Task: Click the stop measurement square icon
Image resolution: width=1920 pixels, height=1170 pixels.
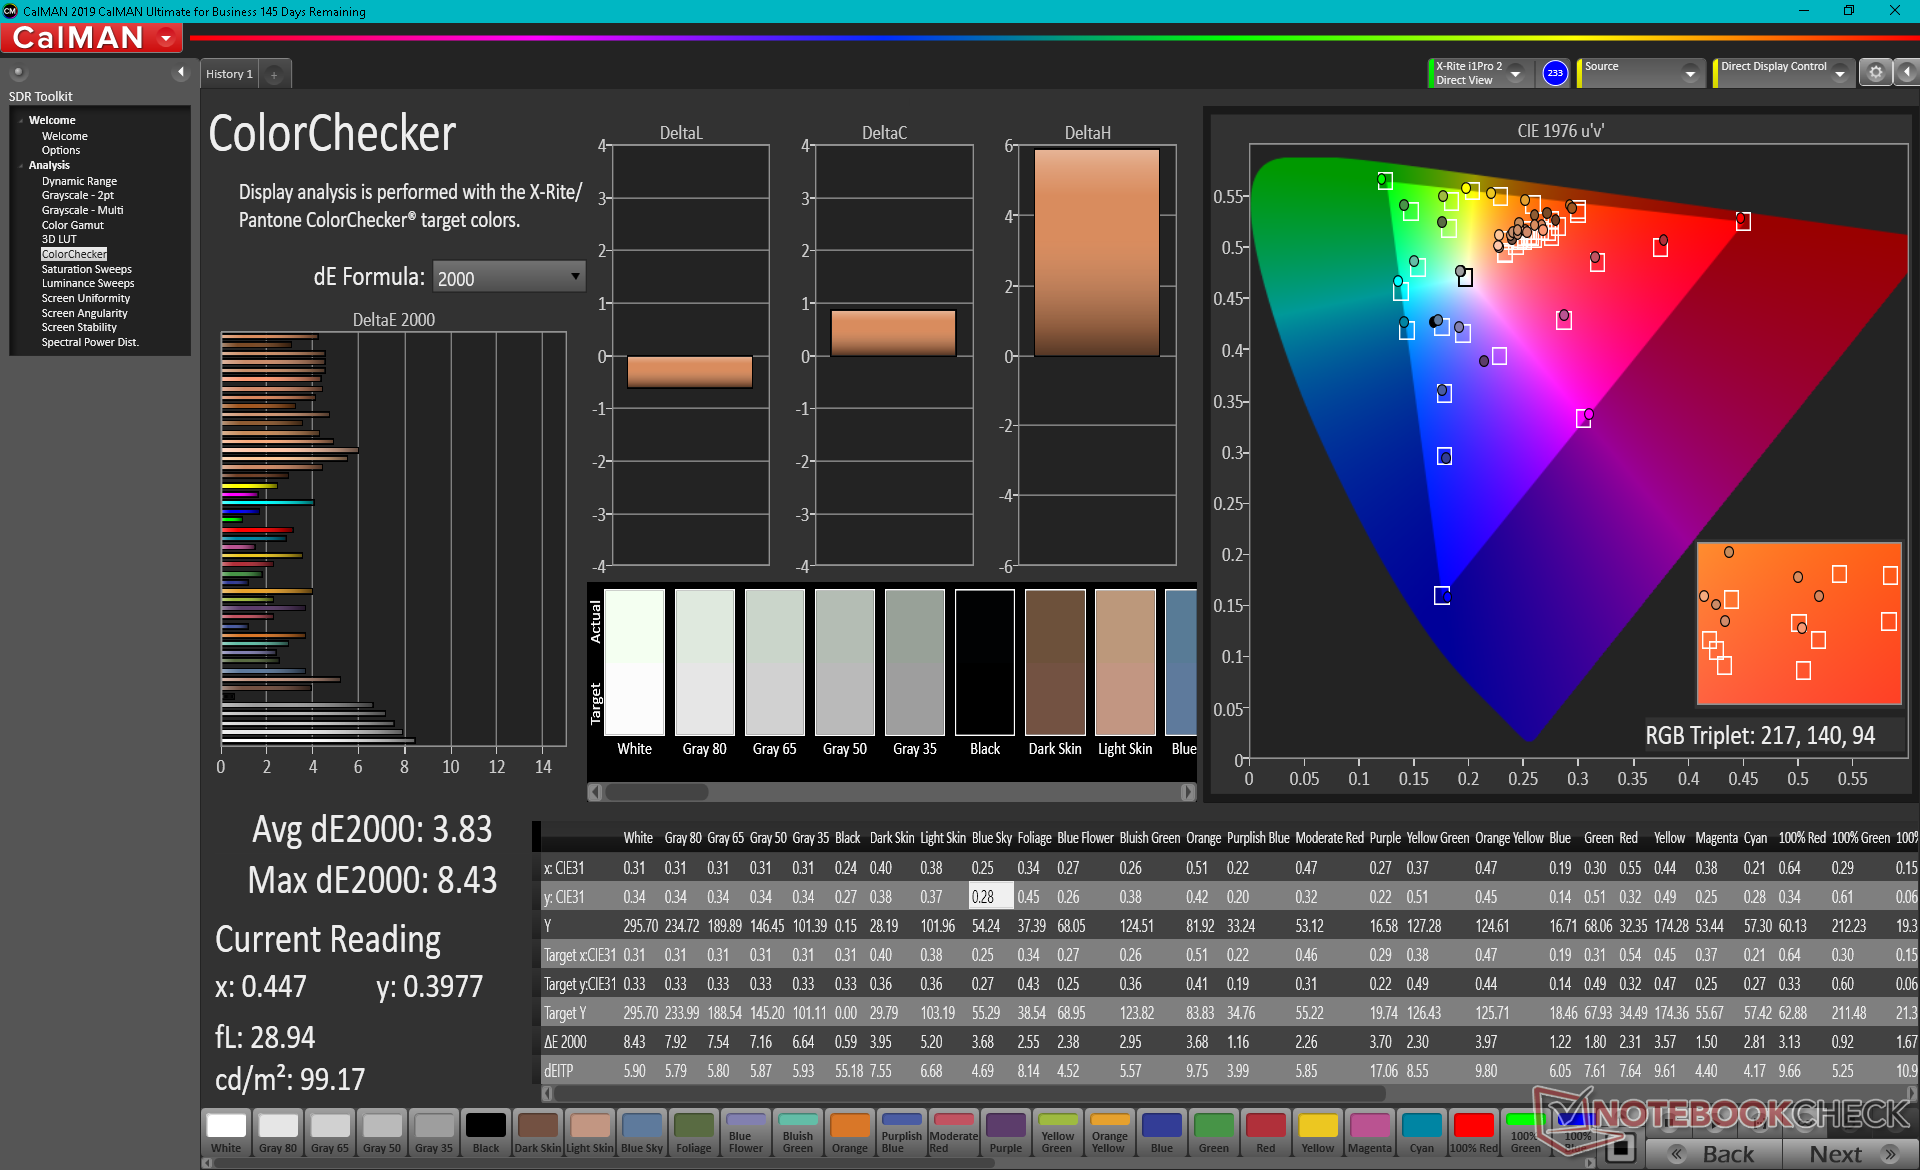Action: [x=1620, y=1148]
